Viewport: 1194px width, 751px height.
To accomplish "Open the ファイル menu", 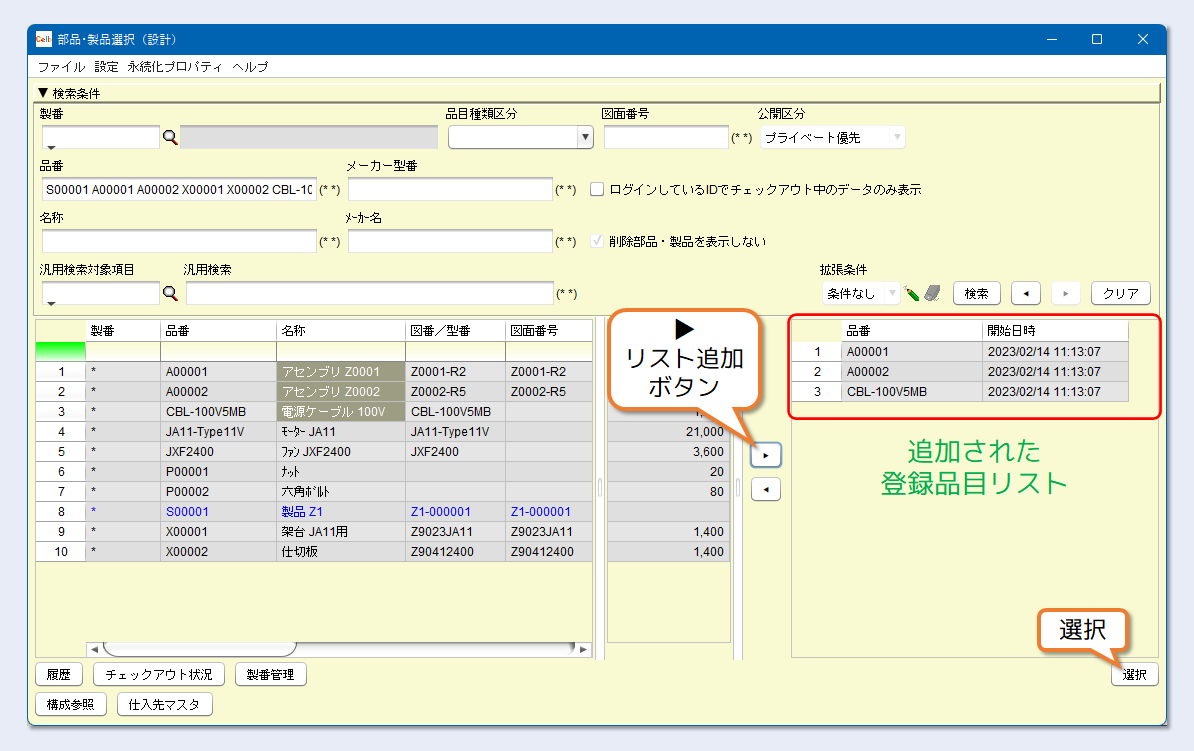I will tap(62, 67).
